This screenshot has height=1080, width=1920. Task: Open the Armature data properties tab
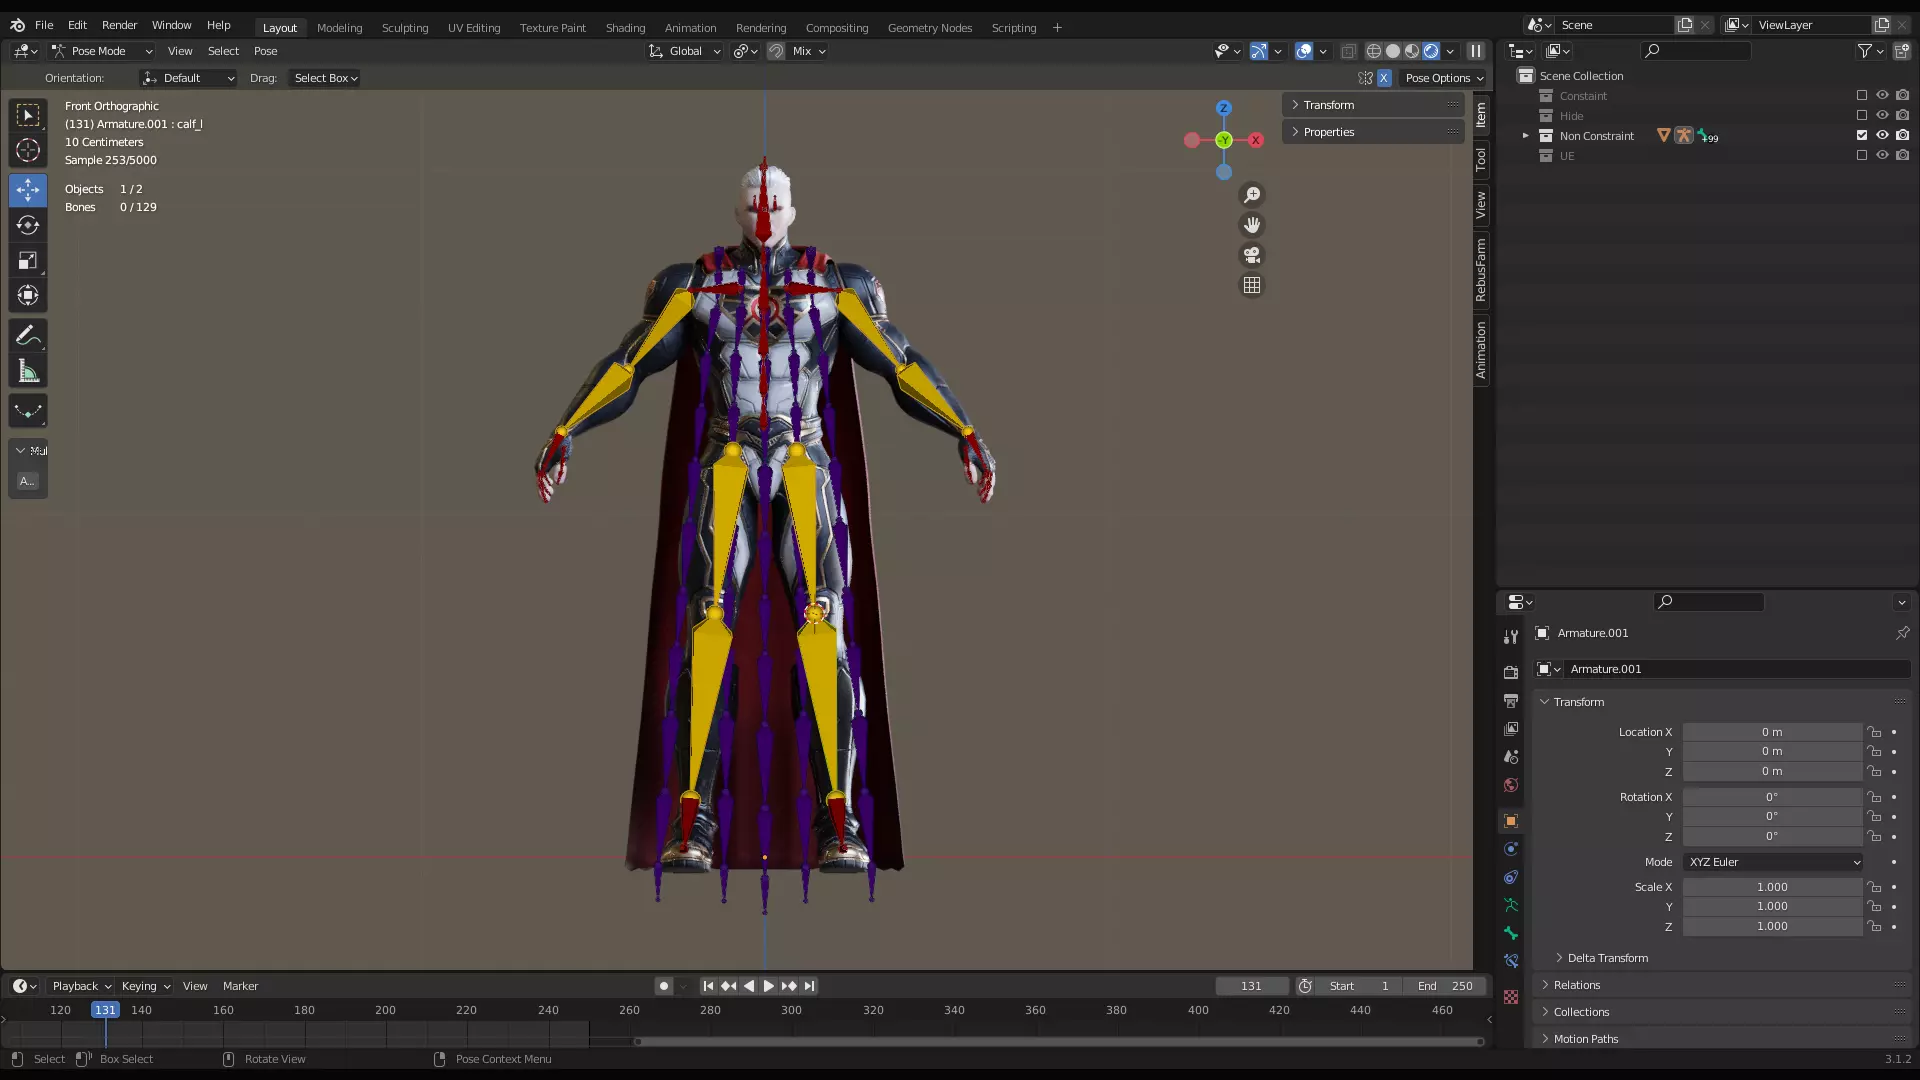pos(1511,905)
